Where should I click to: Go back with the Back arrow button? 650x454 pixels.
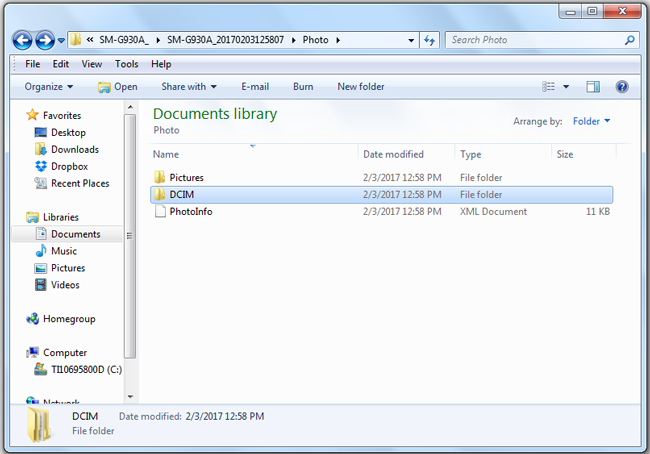[x=22, y=40]
